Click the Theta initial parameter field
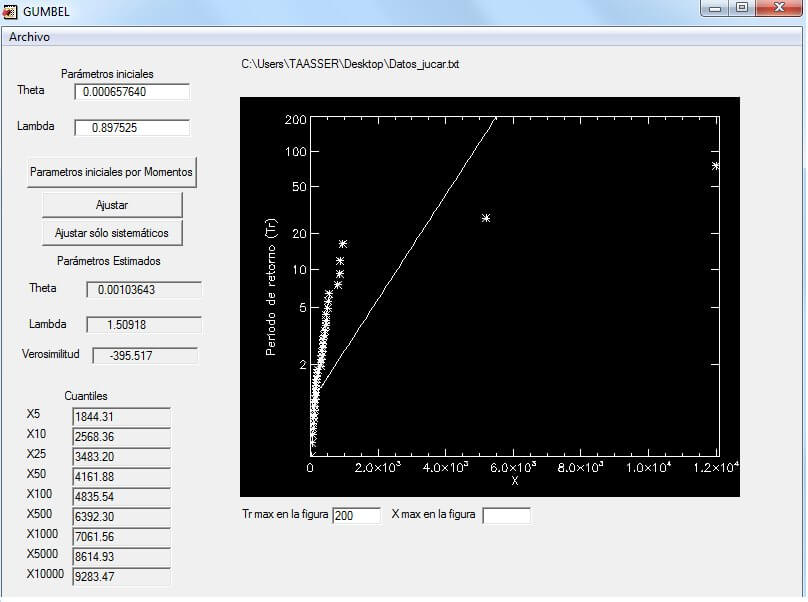 click(131, 92)
